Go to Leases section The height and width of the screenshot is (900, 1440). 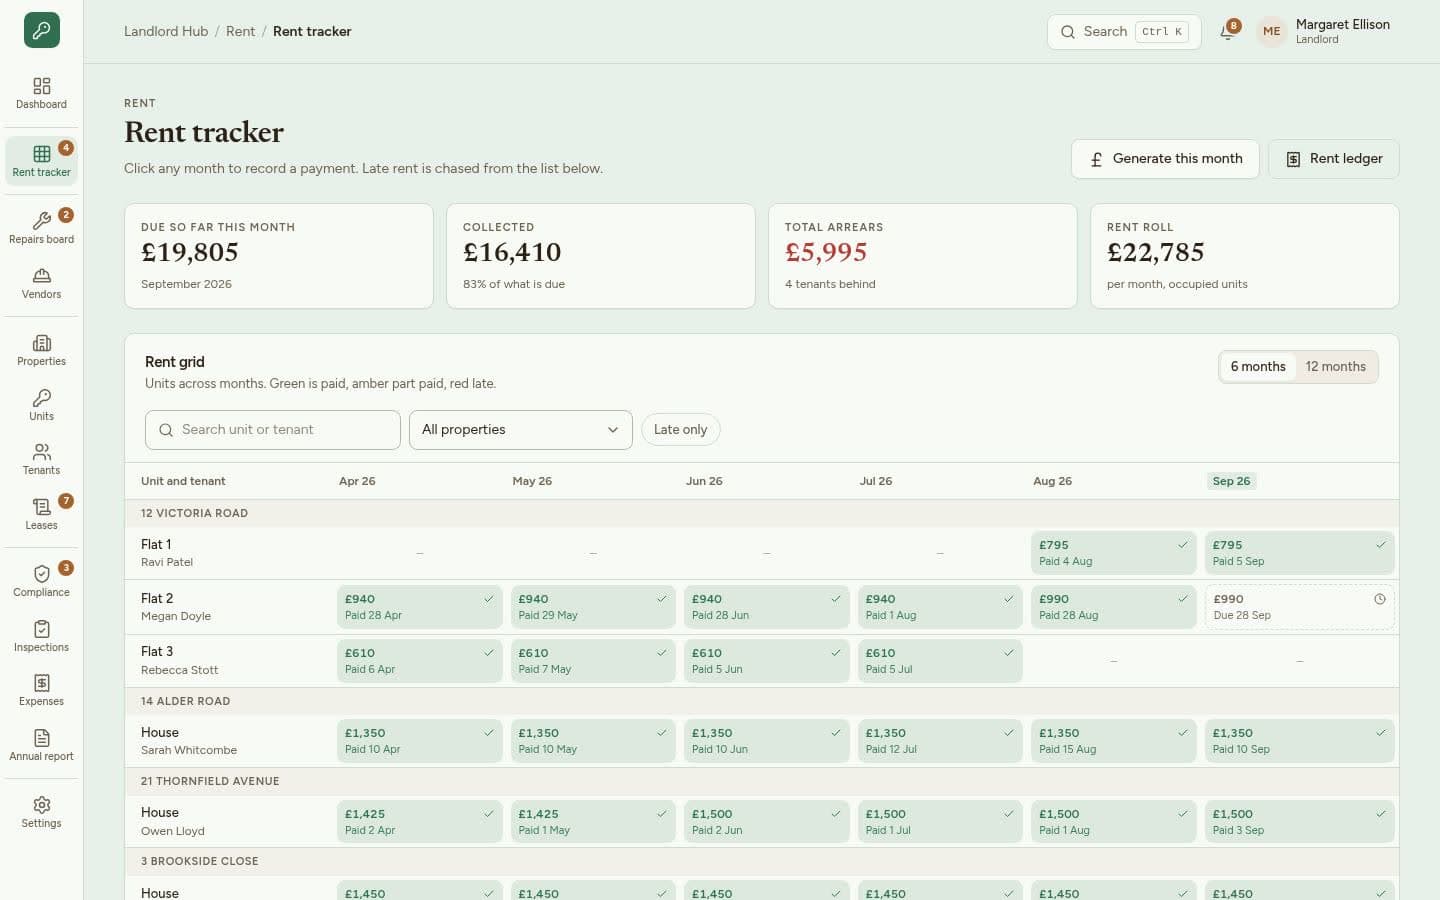(x=42, y=514)
